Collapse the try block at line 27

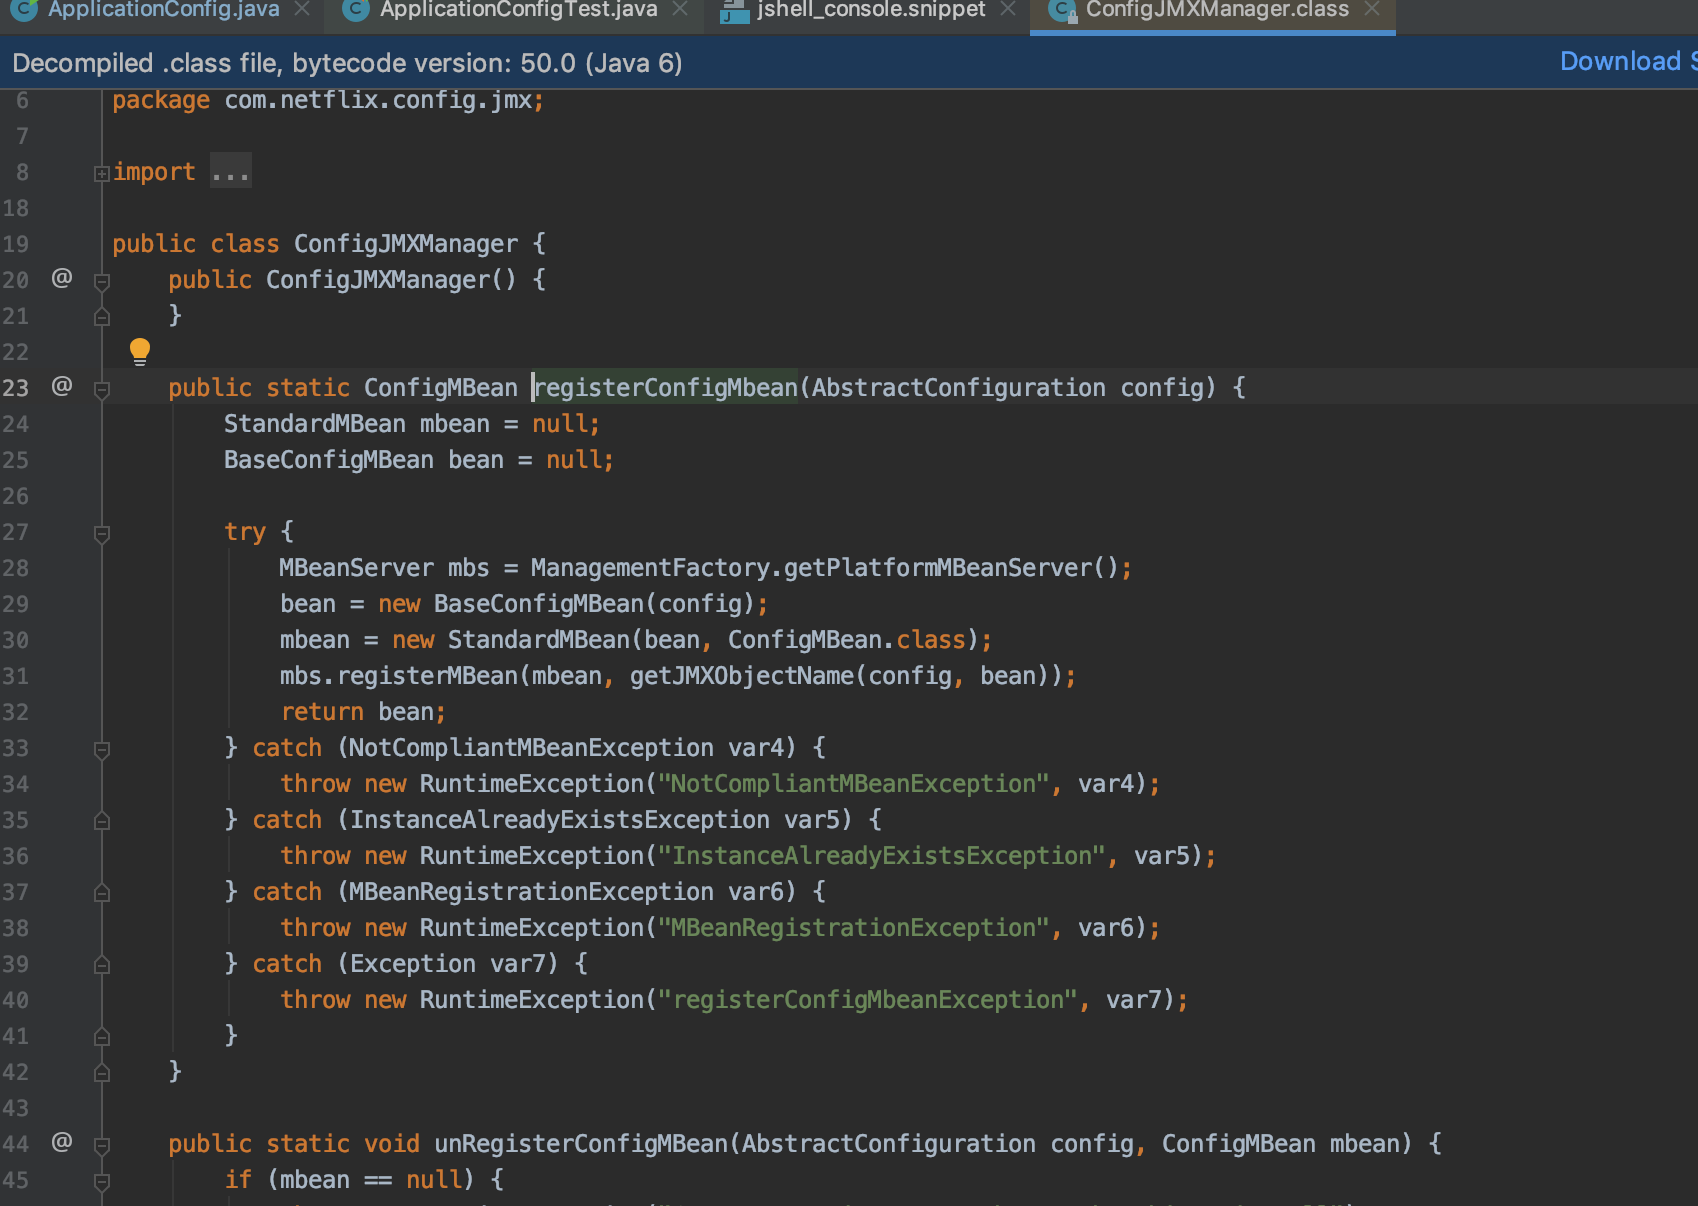pyautogui.click(x=101, y=533)
